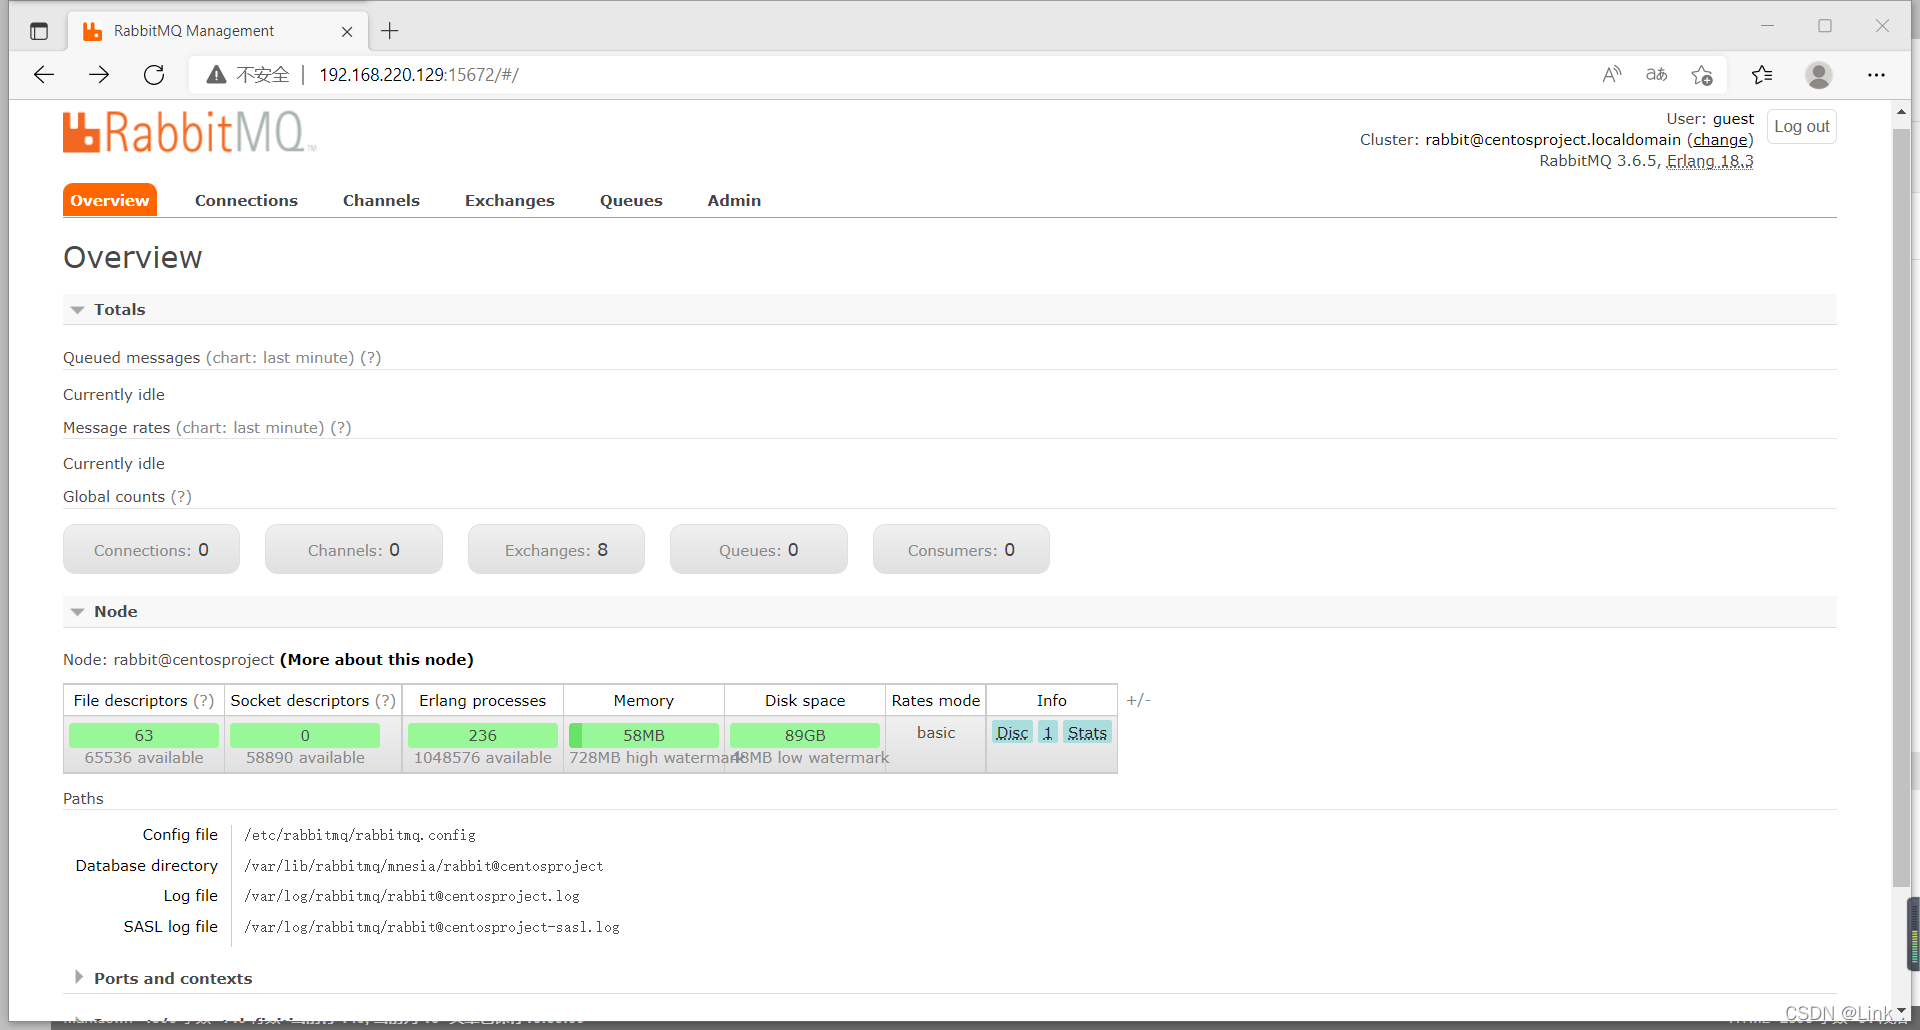Click the 1 info tag
The width and height of the screenshot is (1920, 1030).
click(1048, 733)
